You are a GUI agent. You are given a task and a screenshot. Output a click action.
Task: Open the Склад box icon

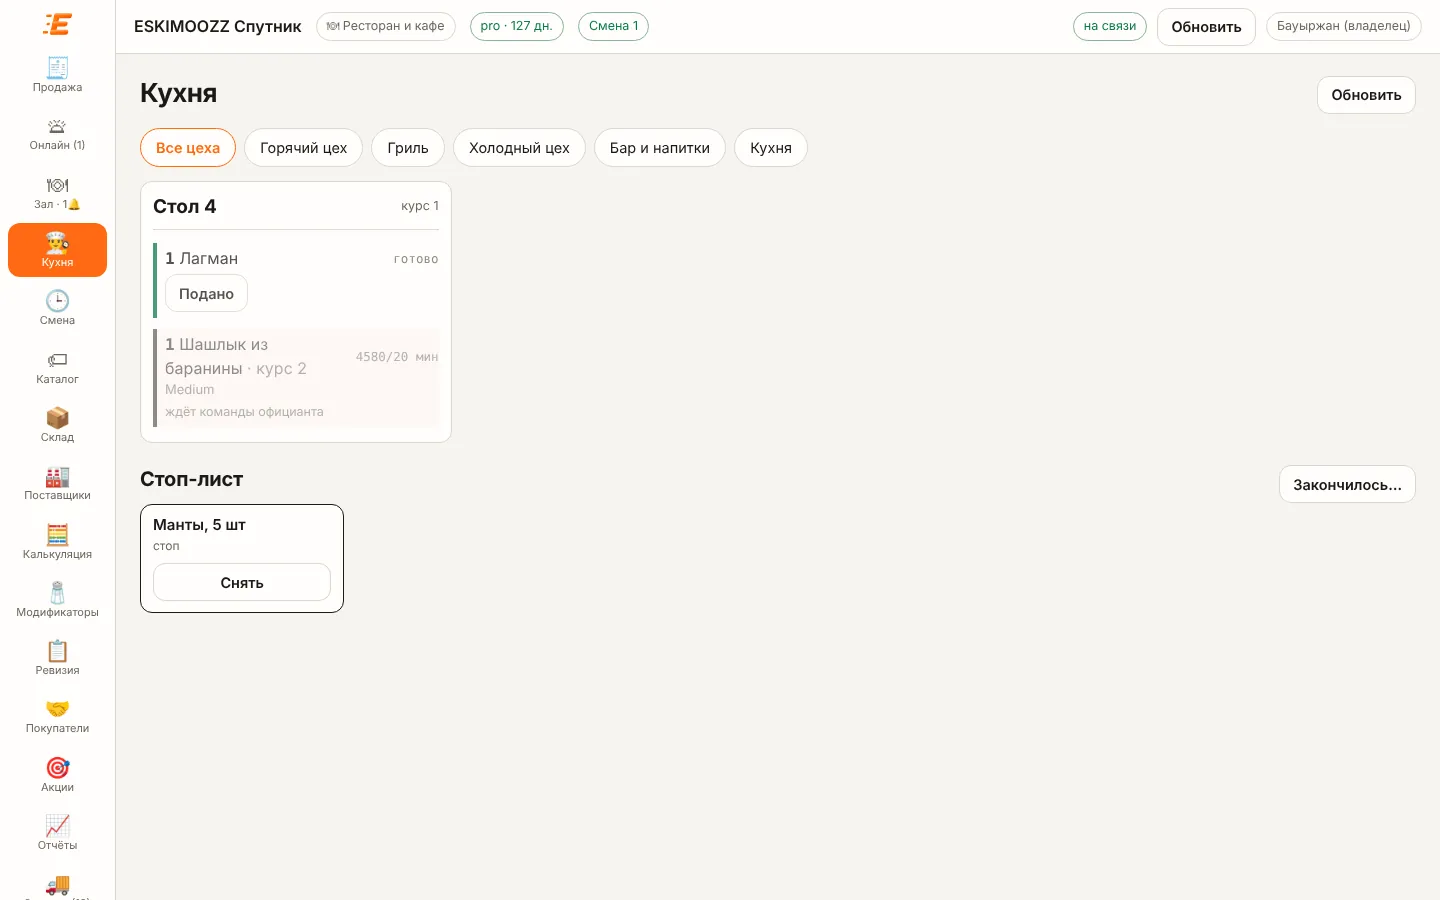(x=57, y=418)
